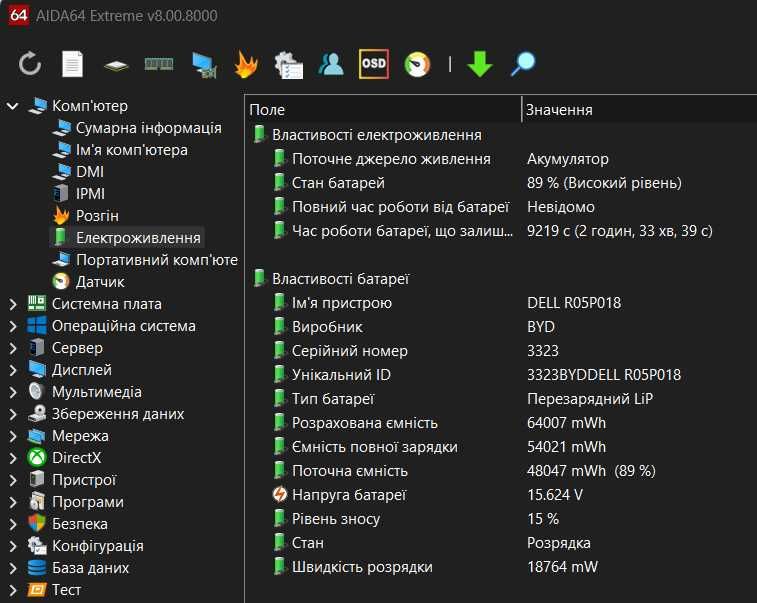Open the CPU chip toolbar icon

(x=116, y=65)
